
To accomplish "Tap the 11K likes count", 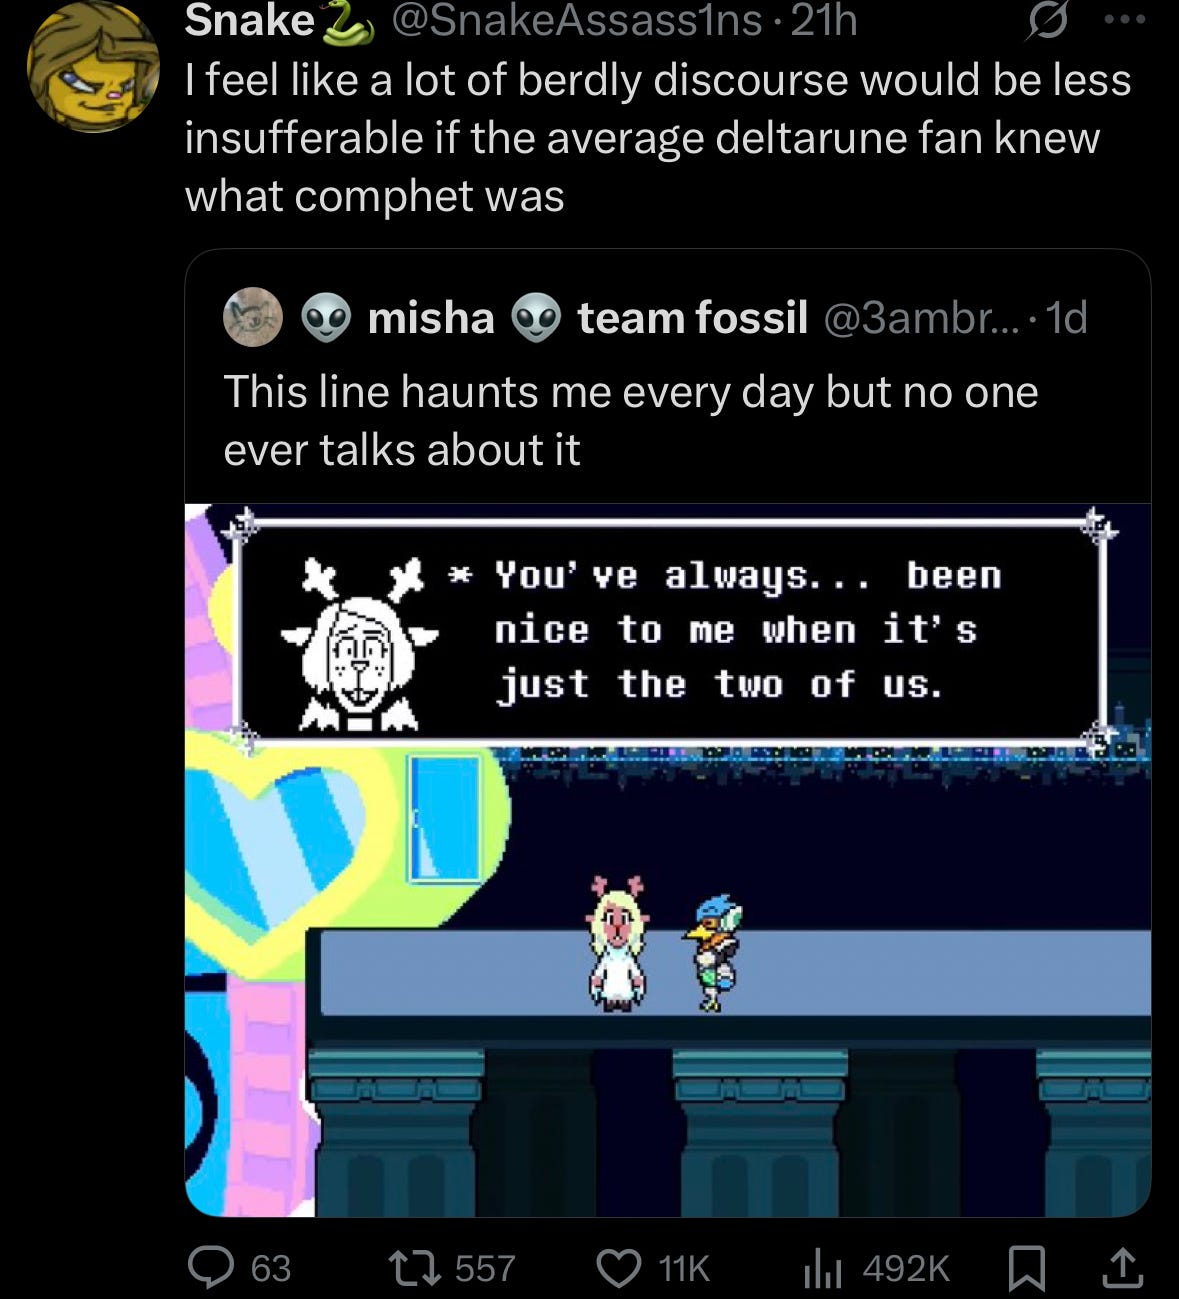I will tap(684, 1268).
